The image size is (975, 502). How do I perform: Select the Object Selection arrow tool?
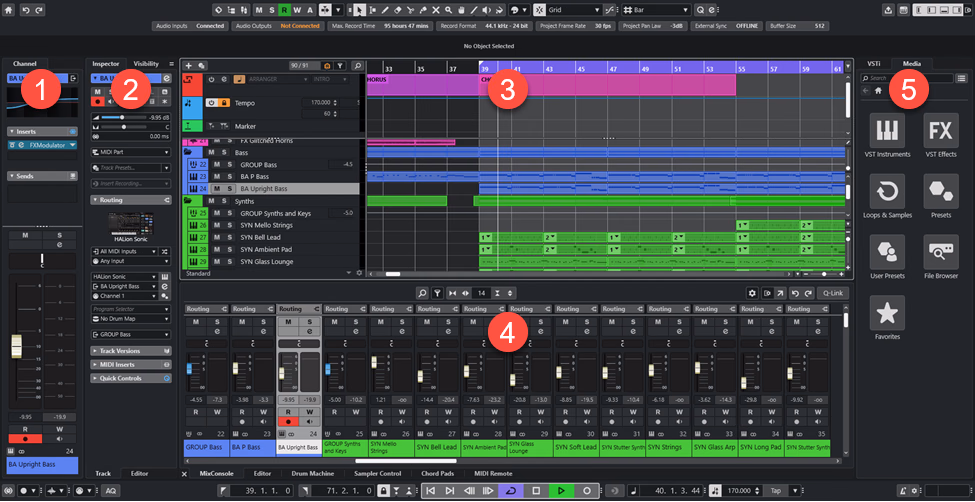(359, 10)
